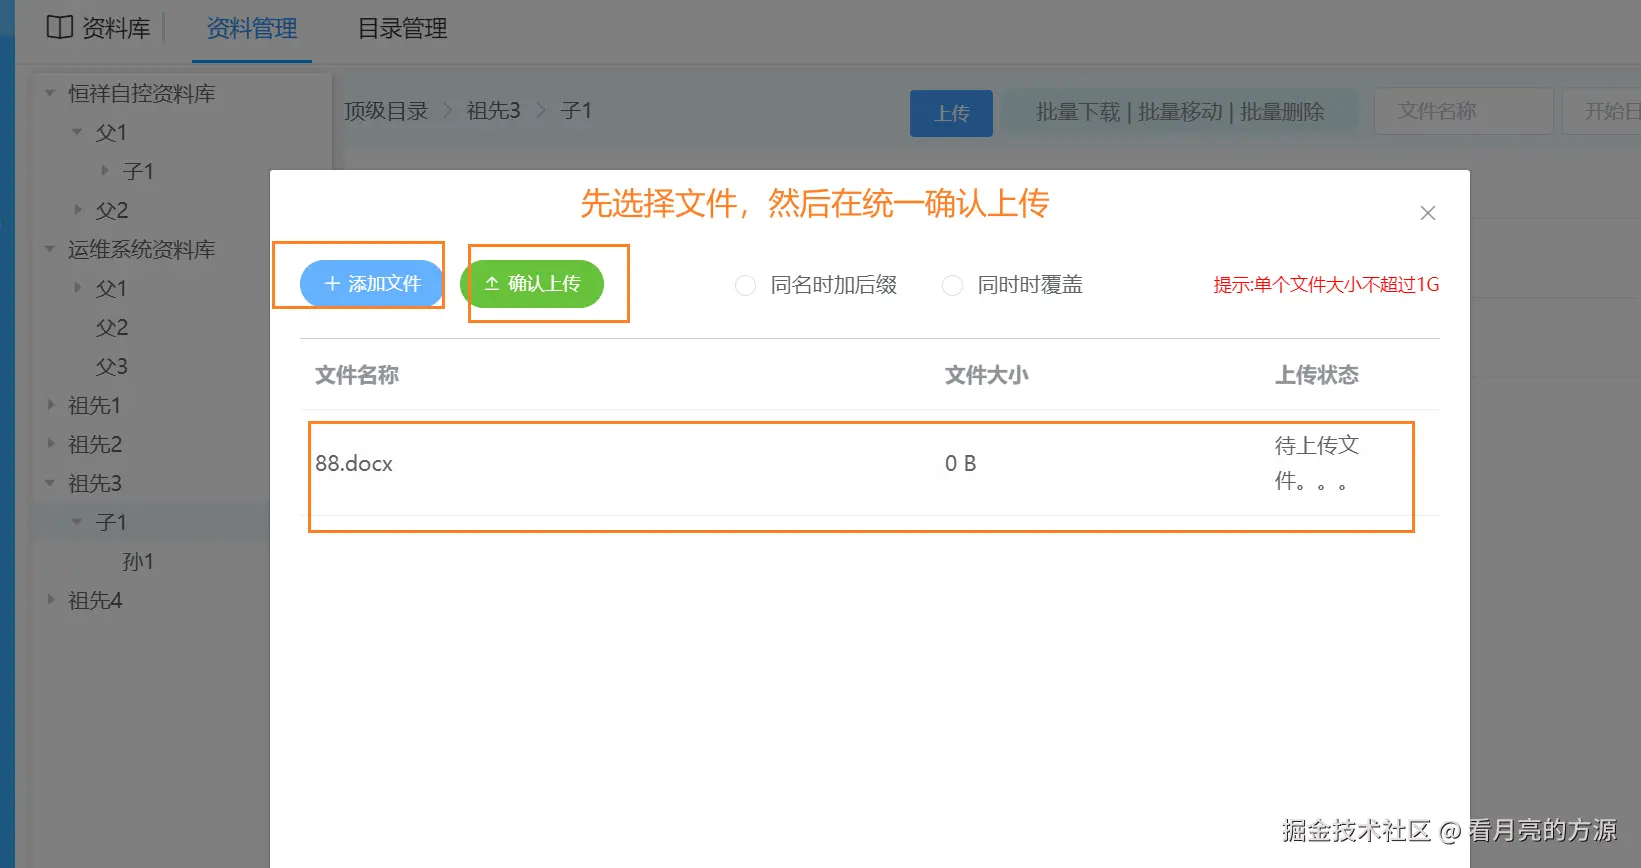Expand the 祖先2 tree node arrow
The width and height of the screenshot is (1641, 868).
(50, 444)
